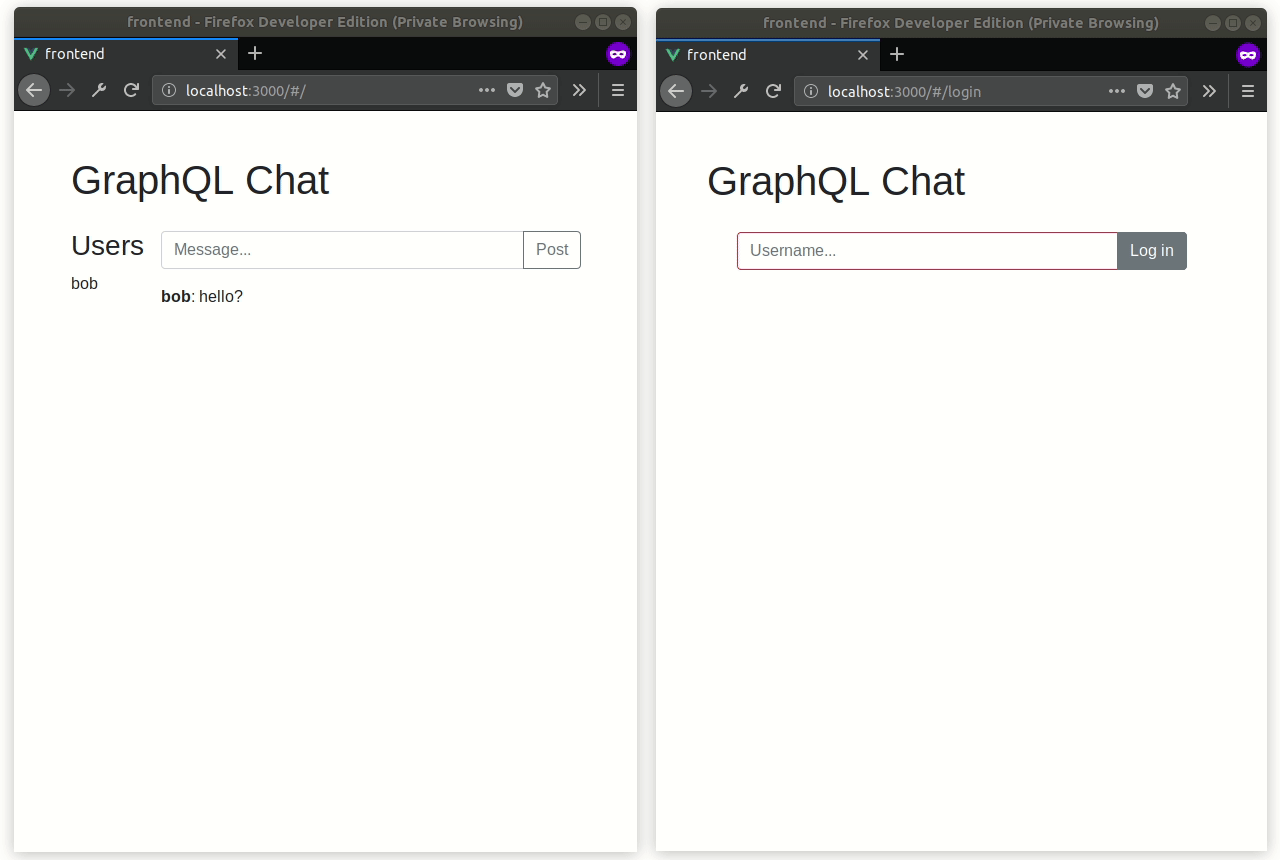Open hamburger menu in right window

pos(1248,91)
